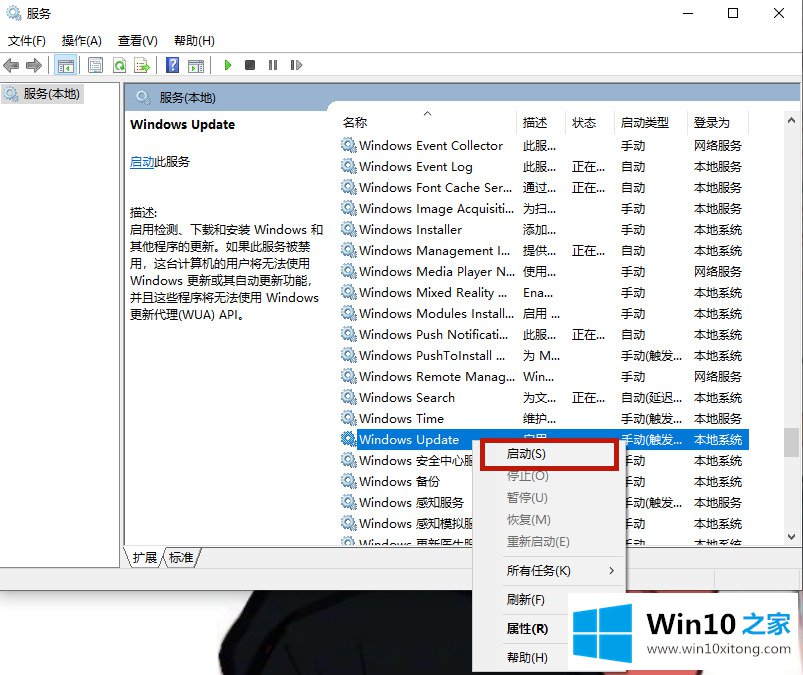Click the green refresh toolbar icon
Viewport: 803px width, 675px height.
119,65
